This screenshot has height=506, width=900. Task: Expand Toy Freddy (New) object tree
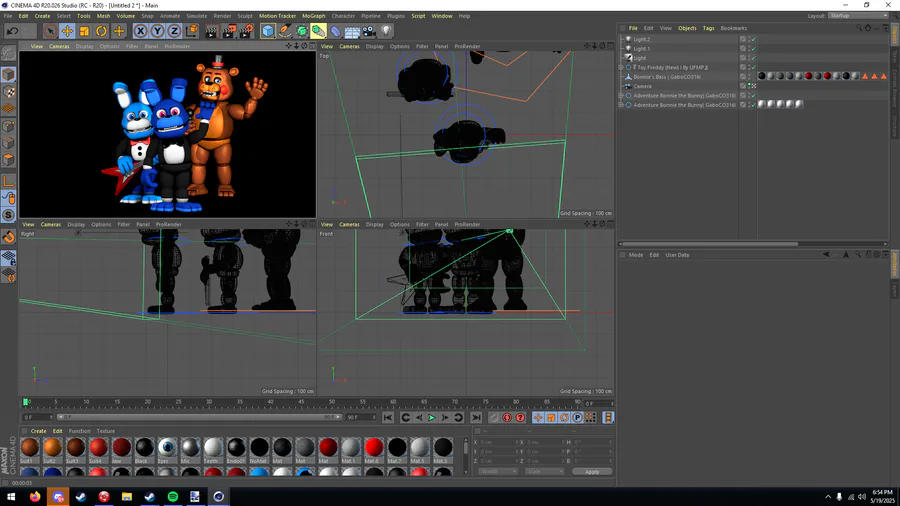tap(621, 68)
